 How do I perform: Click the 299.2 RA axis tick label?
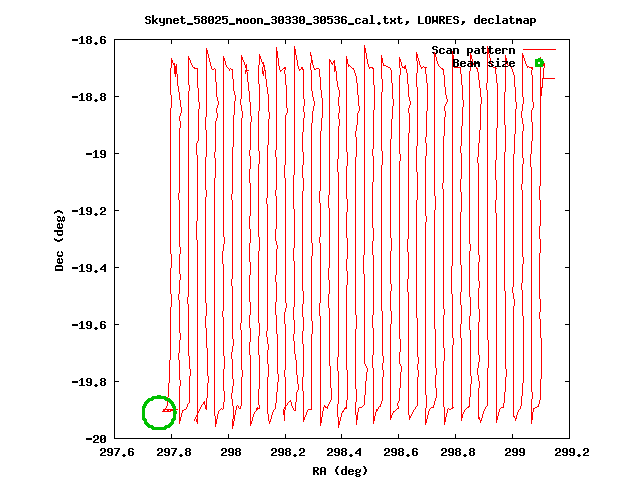pyautogui.click(x=571, y=452)
